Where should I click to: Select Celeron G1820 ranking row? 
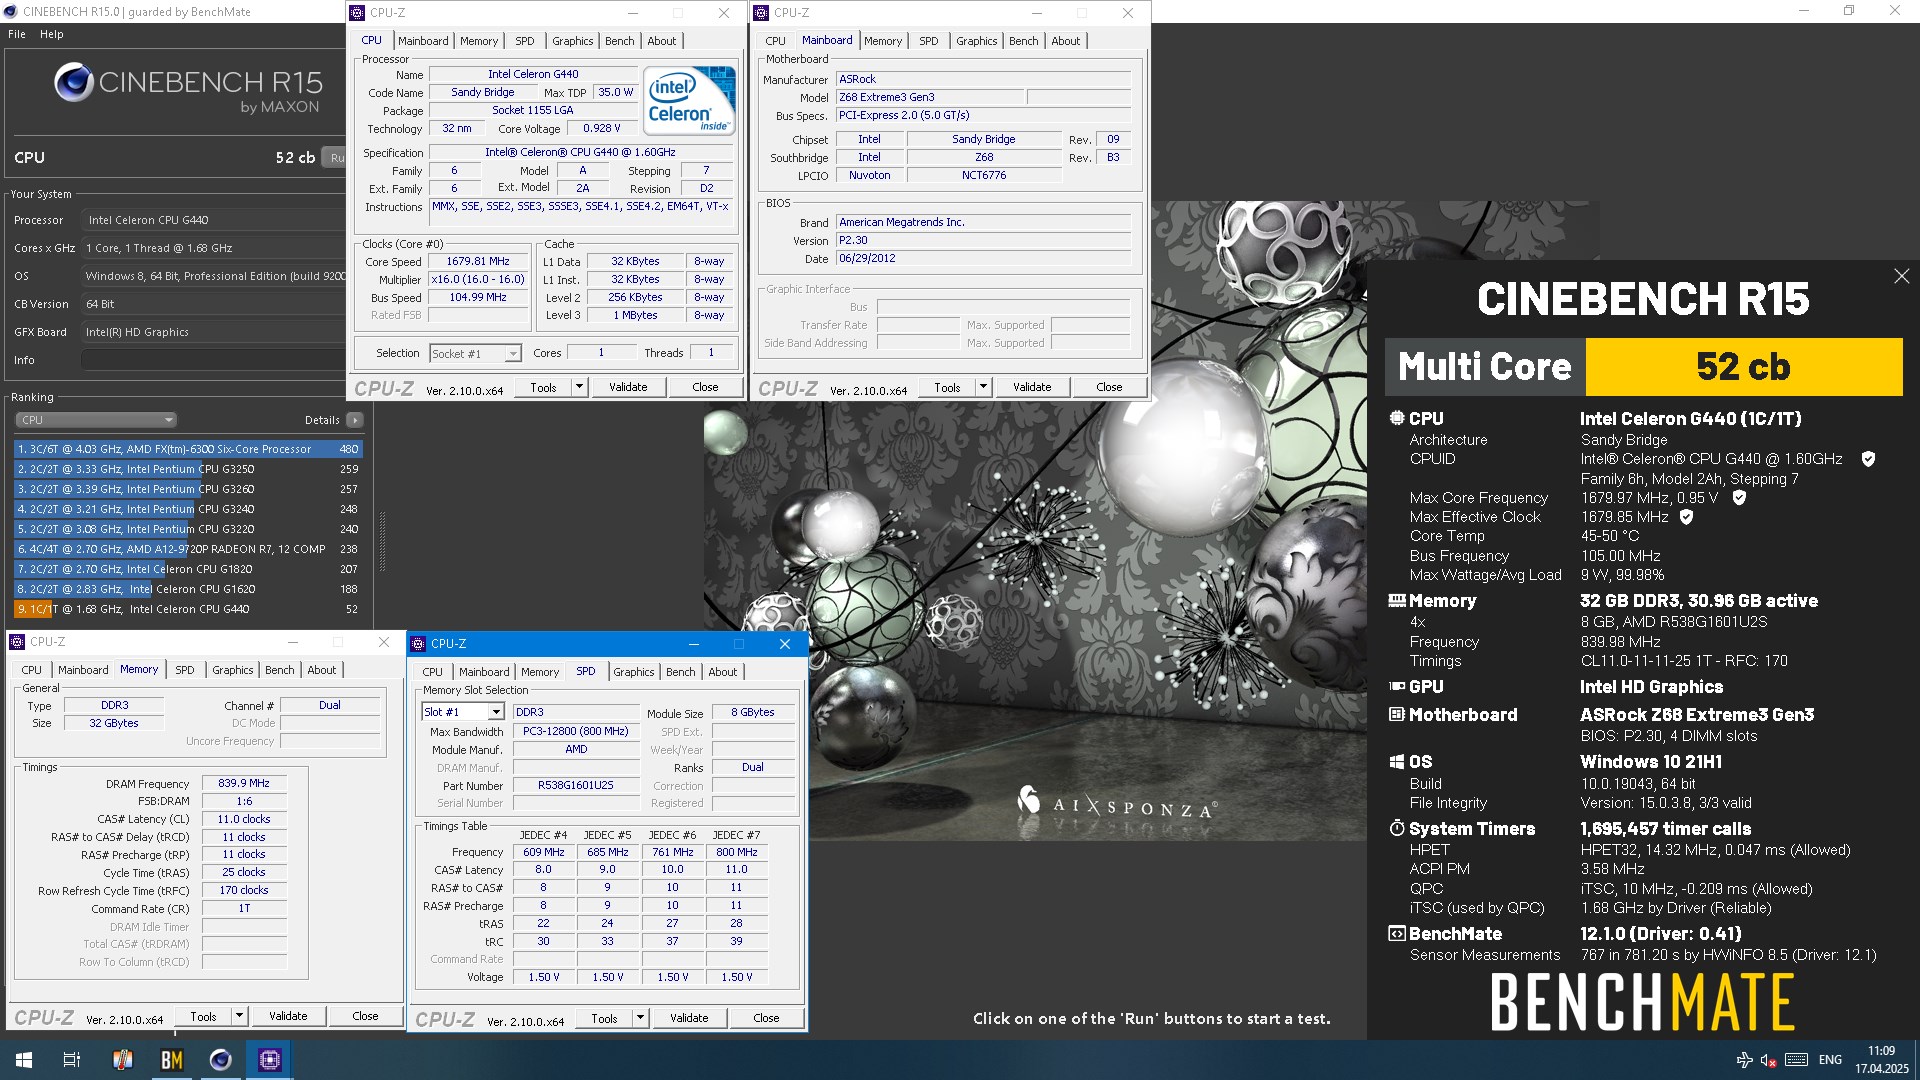click(188, 569)
